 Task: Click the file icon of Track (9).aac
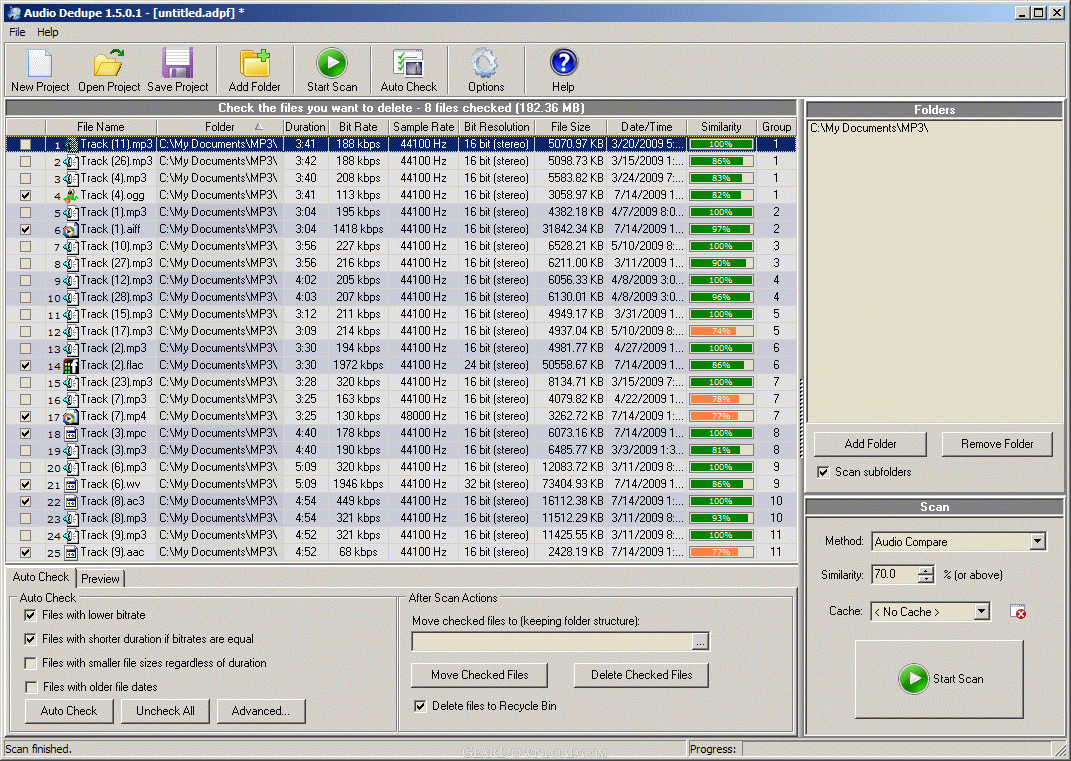(x=71, y=553)
